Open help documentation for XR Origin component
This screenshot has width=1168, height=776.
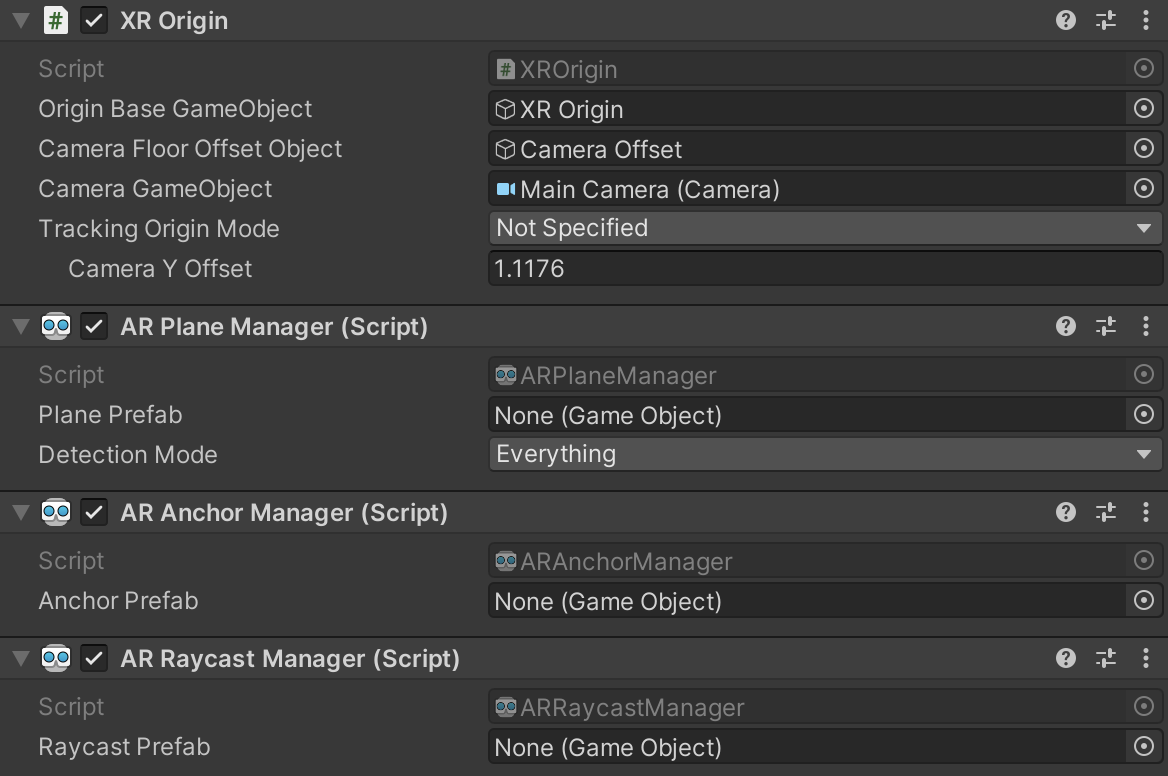(1065, 20)
